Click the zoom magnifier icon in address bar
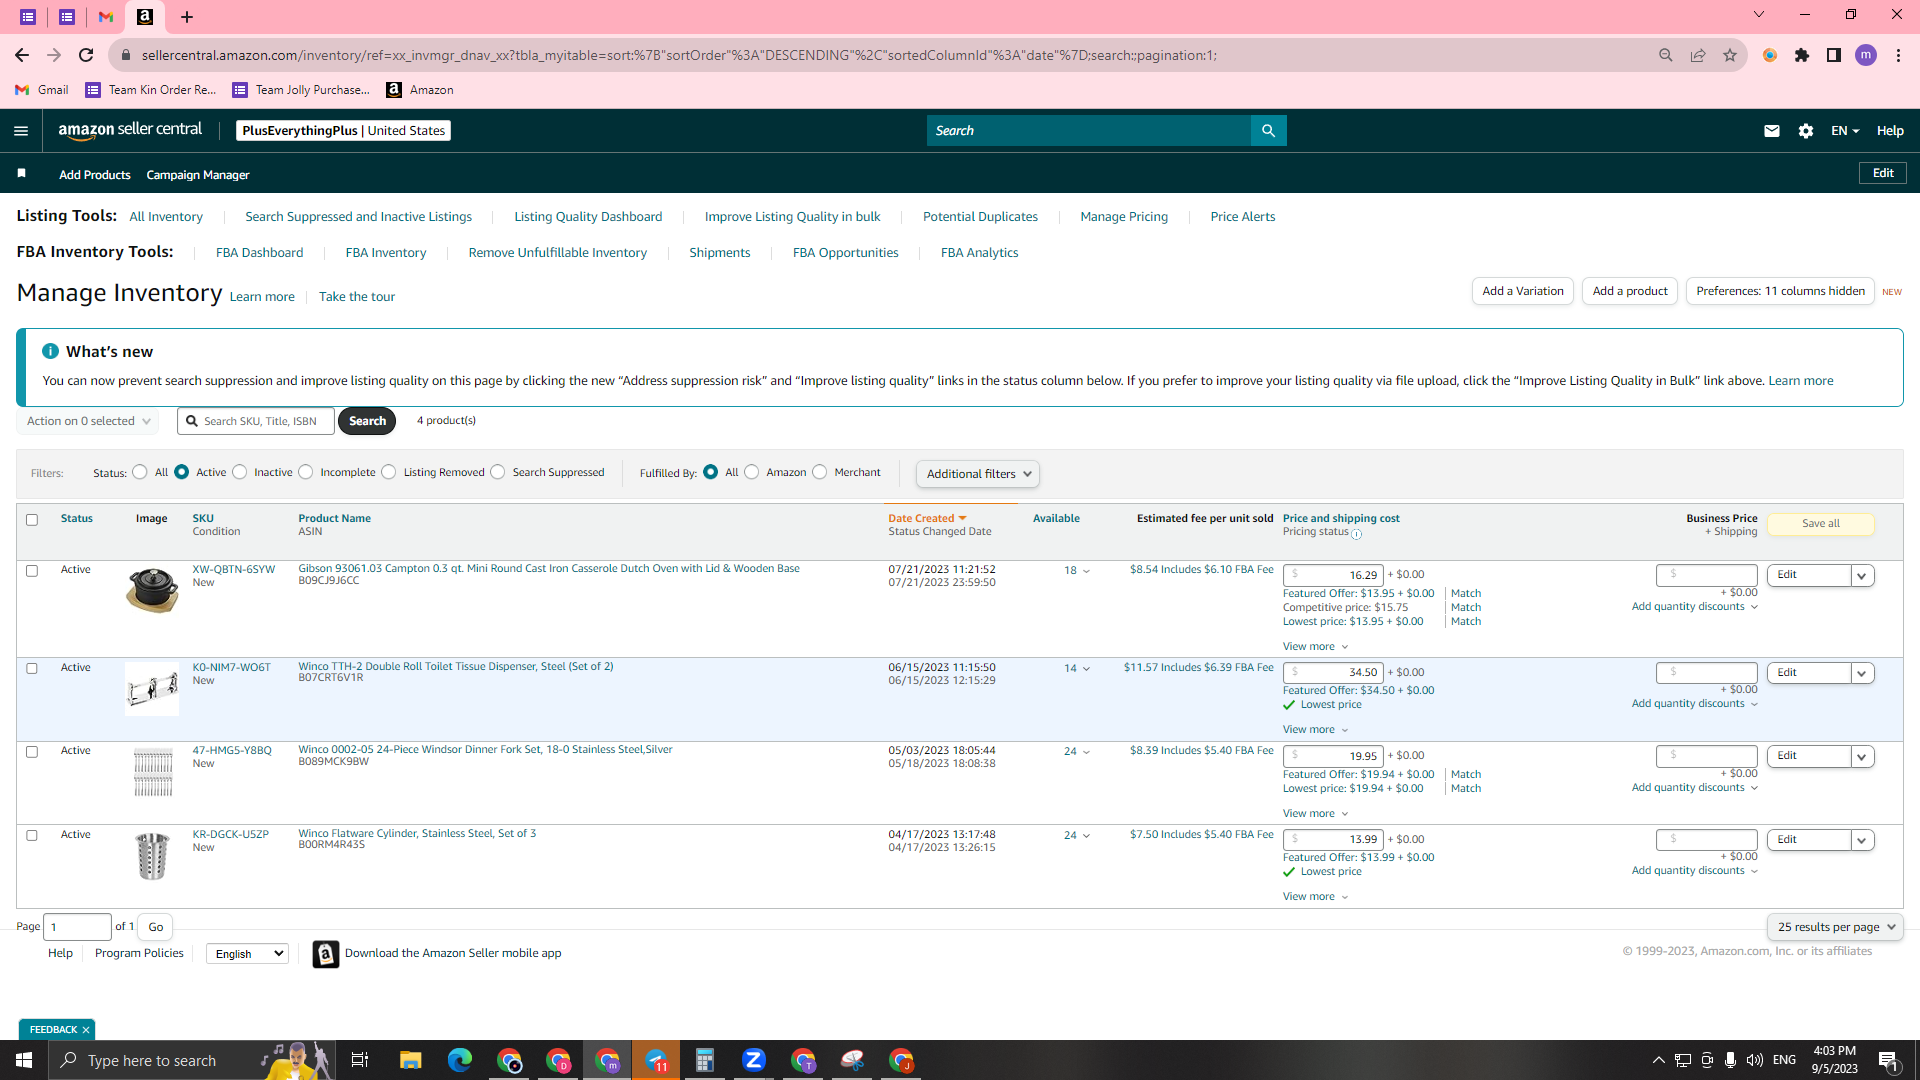This screenshot has width=1920, height=1080. point(1666,55)
